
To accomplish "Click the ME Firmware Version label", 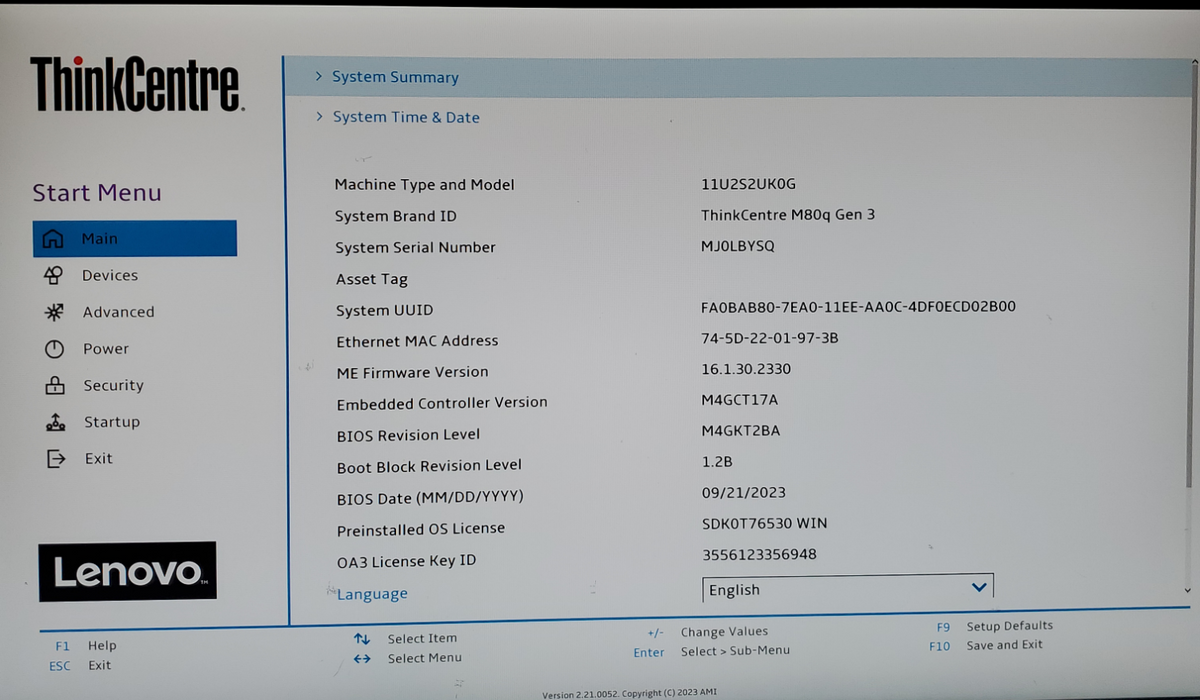I will tap(413, 372).
